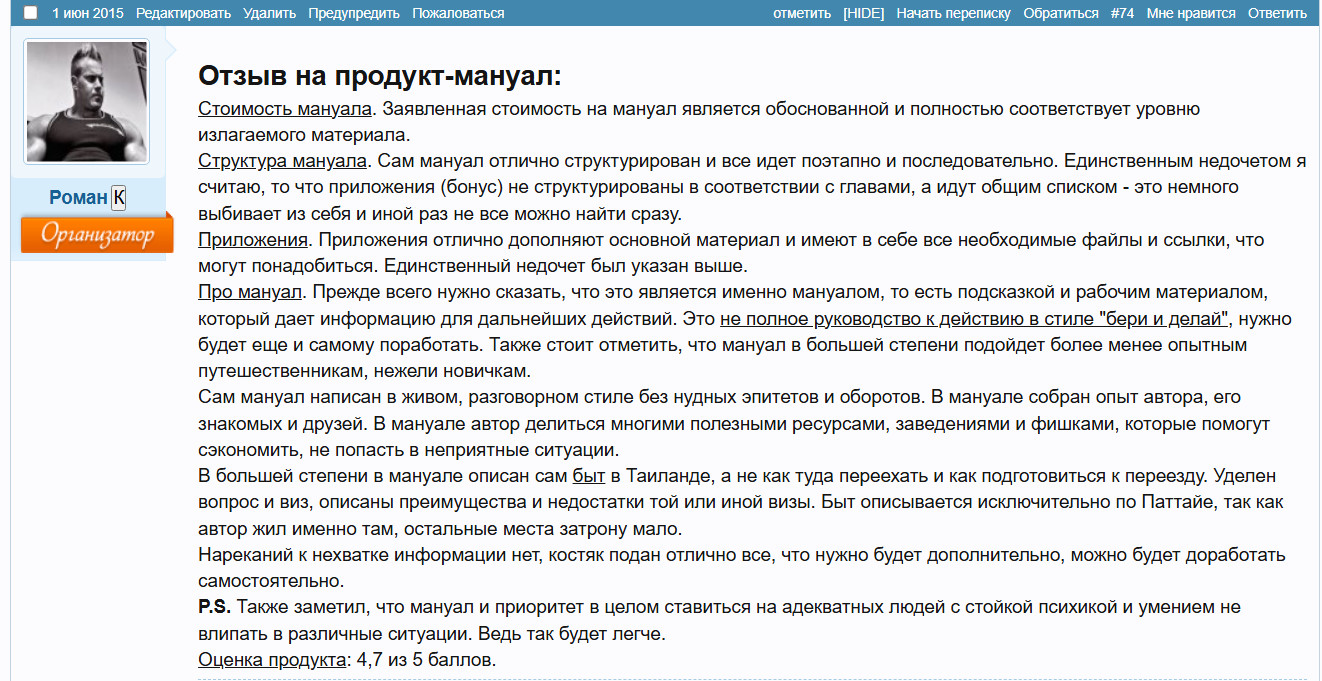
Task: Click the underlined word Приложения
Action: click(253, 239)
